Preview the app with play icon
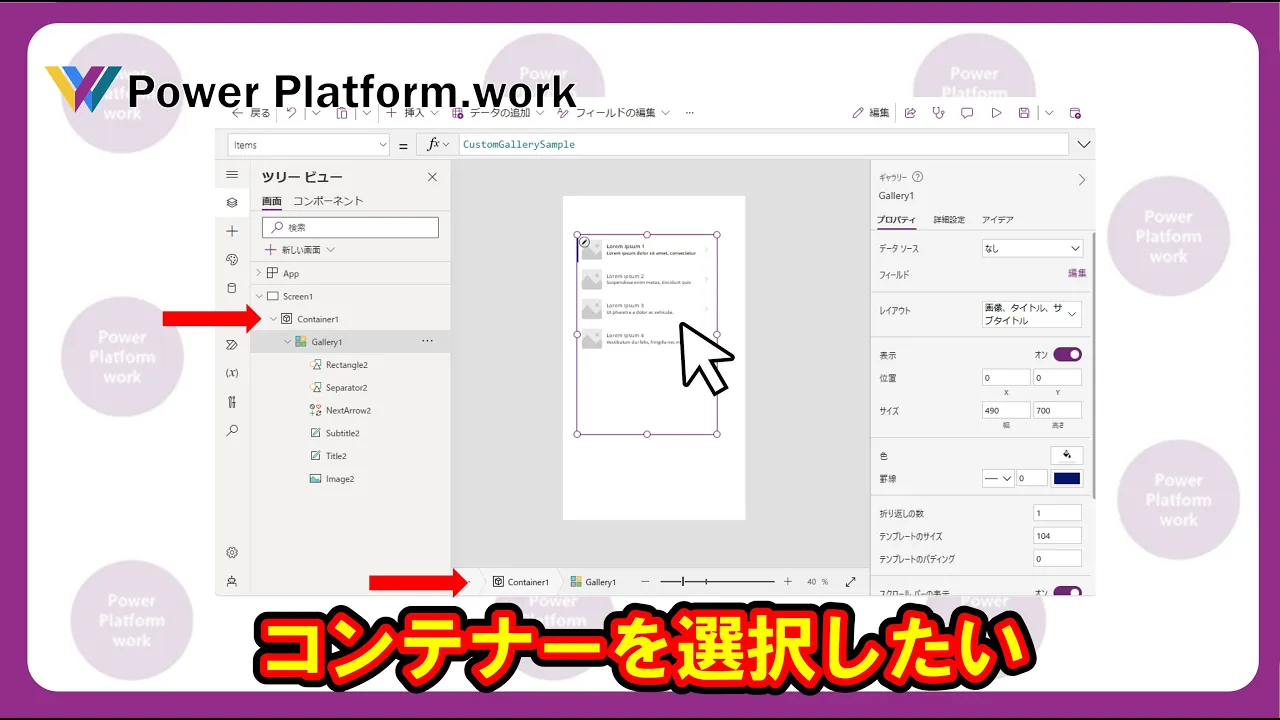 [x=996, y=113]
